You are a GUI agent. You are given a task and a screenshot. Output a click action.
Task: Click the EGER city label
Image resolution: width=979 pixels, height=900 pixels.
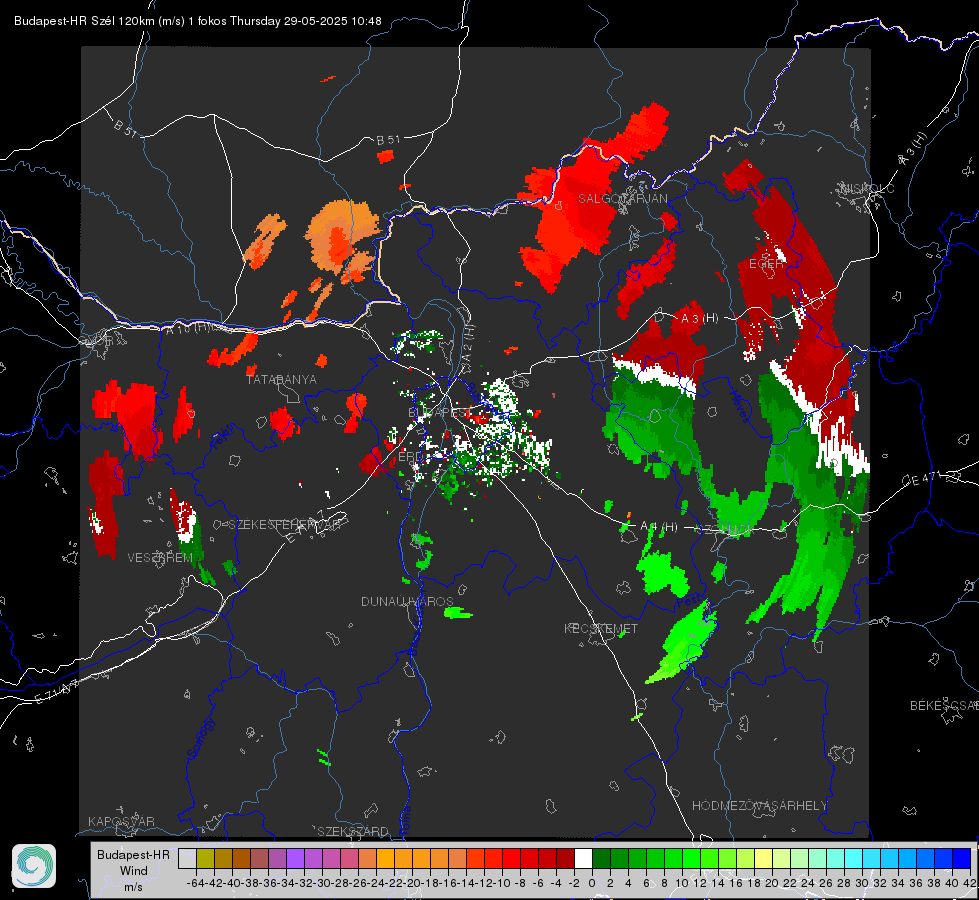pyautogui.click(x=766, y=264)
